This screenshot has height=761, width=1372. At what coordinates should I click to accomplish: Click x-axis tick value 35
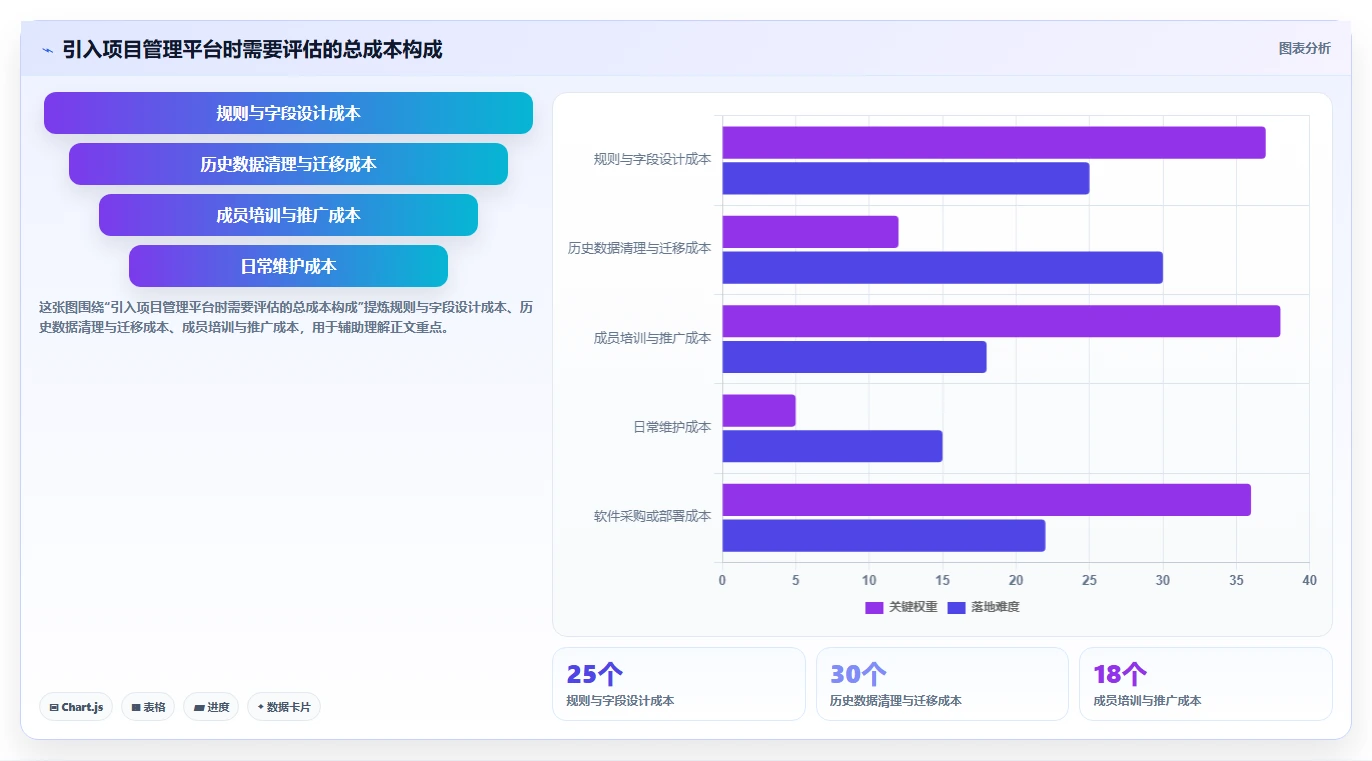tap(1236, 581)
